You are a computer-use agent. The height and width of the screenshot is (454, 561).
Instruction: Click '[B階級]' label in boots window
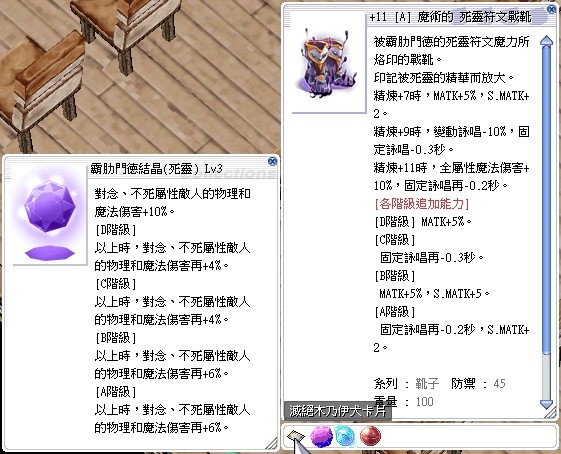[395, 276]
